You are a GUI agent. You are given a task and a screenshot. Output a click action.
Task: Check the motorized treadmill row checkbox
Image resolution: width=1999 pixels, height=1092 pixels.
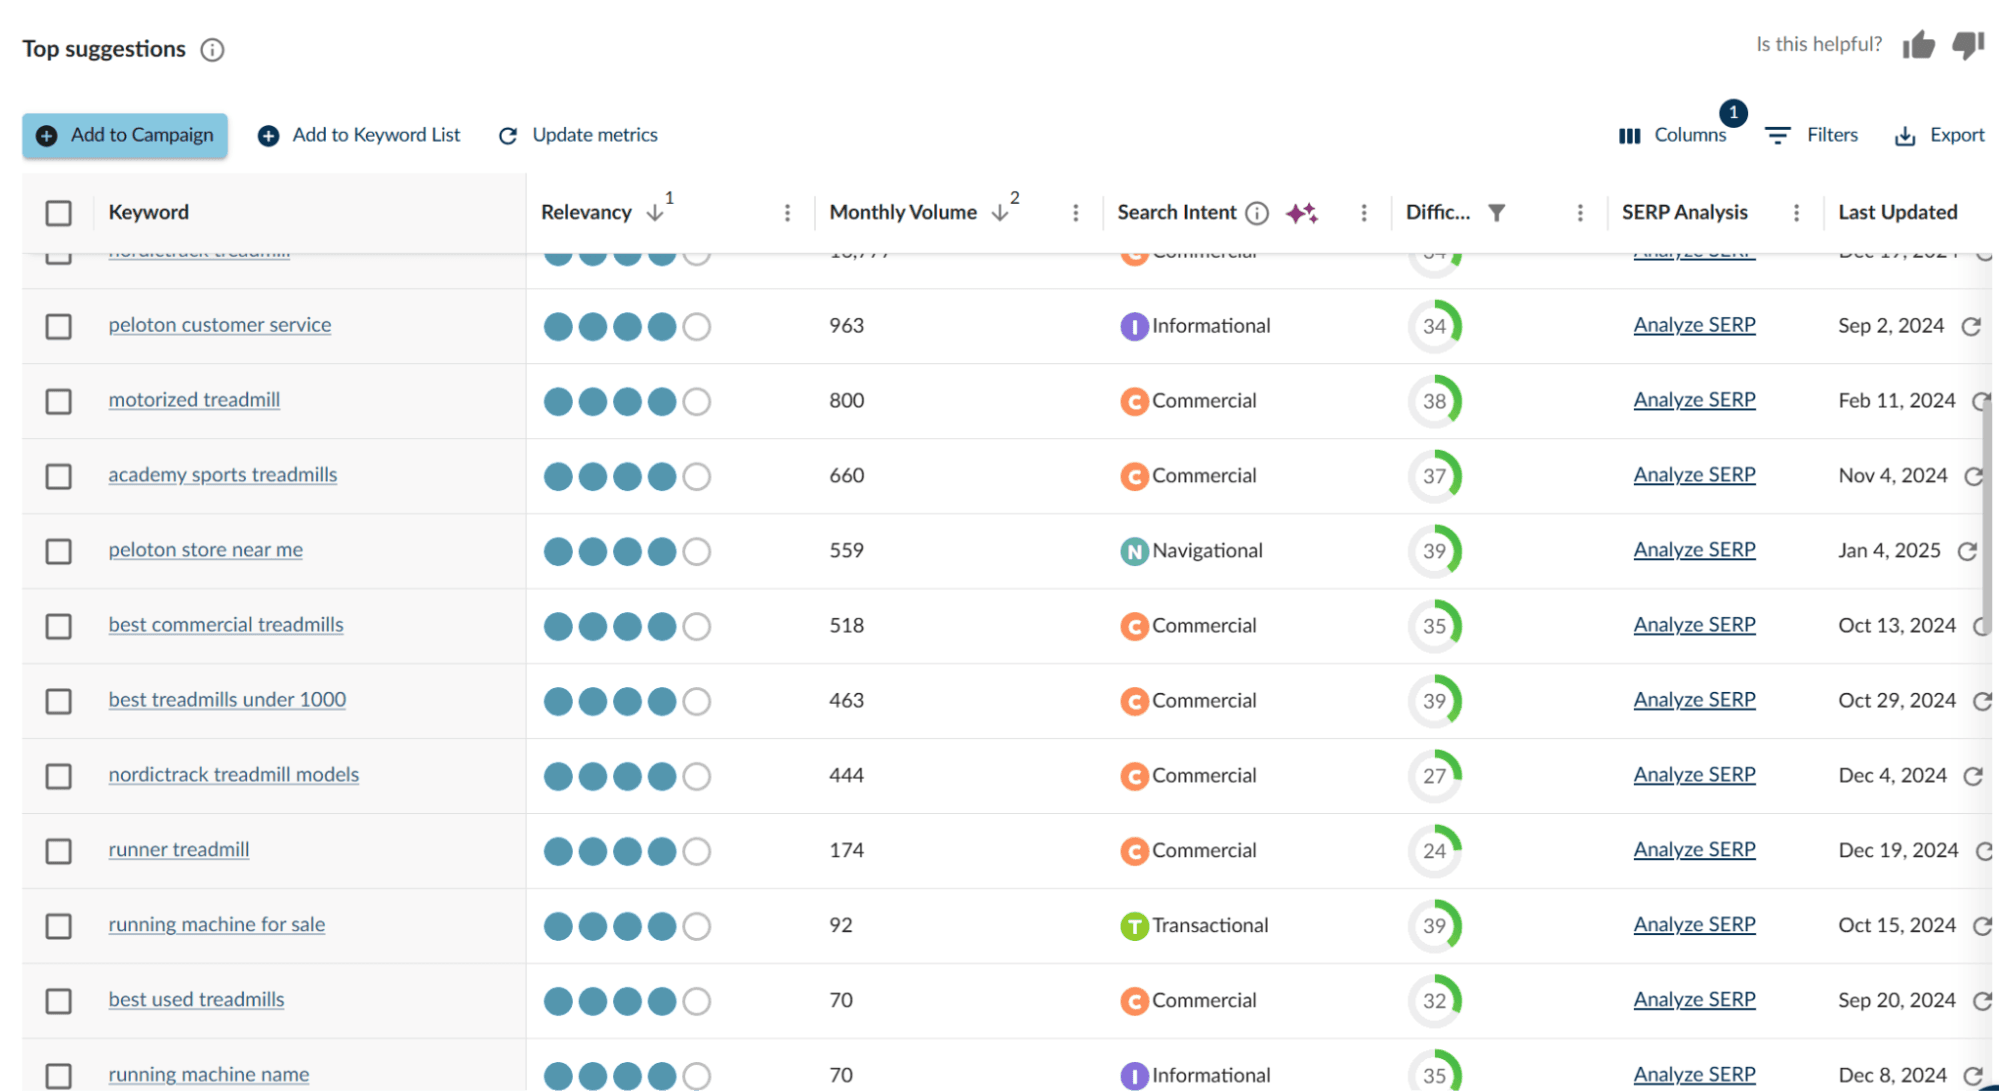coord(59,402)
